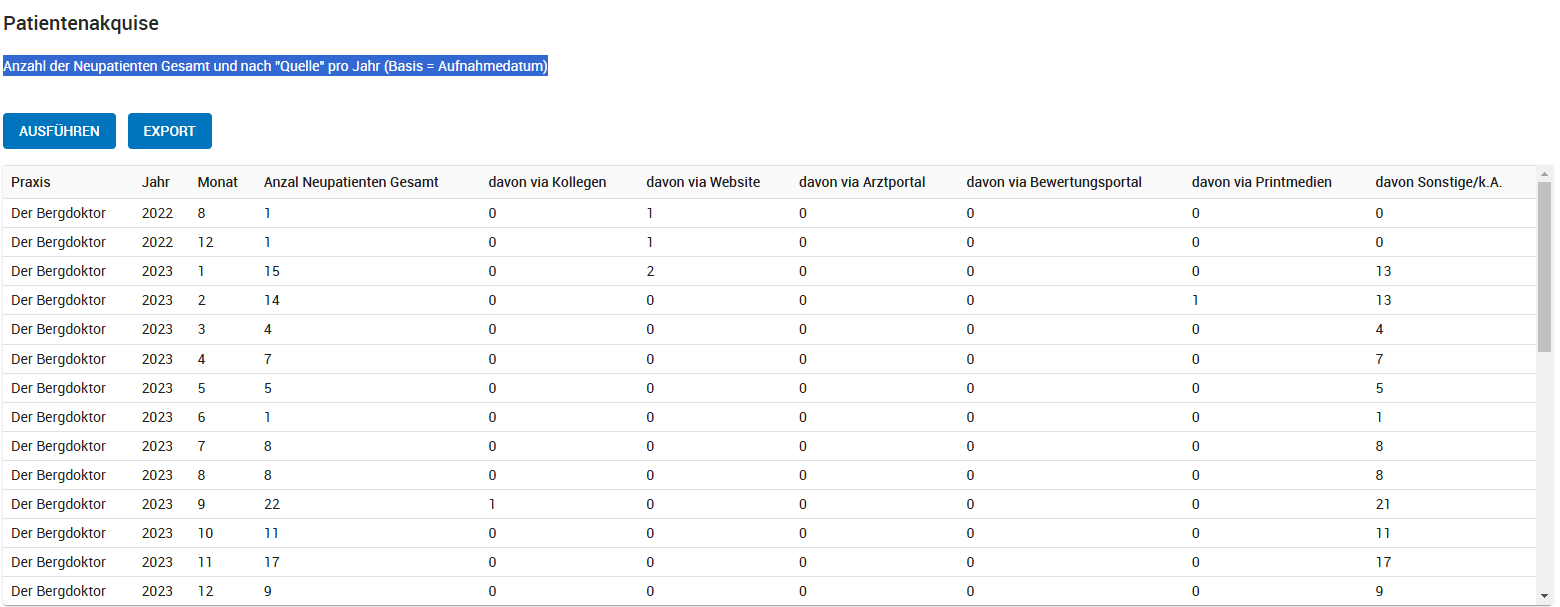The image size is (1560, 607).
Task: Click Gesamt value 15 in 2023 month 1 row
Action: pos(272,271)
